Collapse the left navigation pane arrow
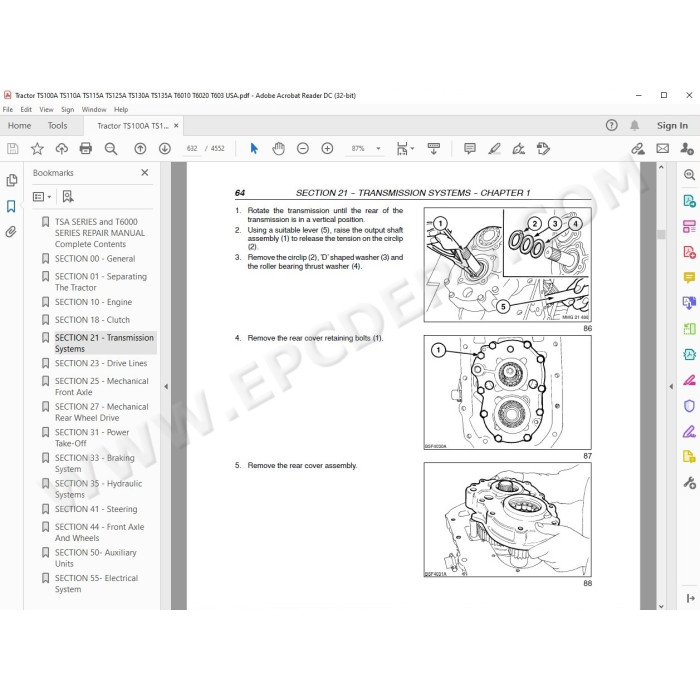The height and width of the screenshot is (700, 700). pos(166,387)
